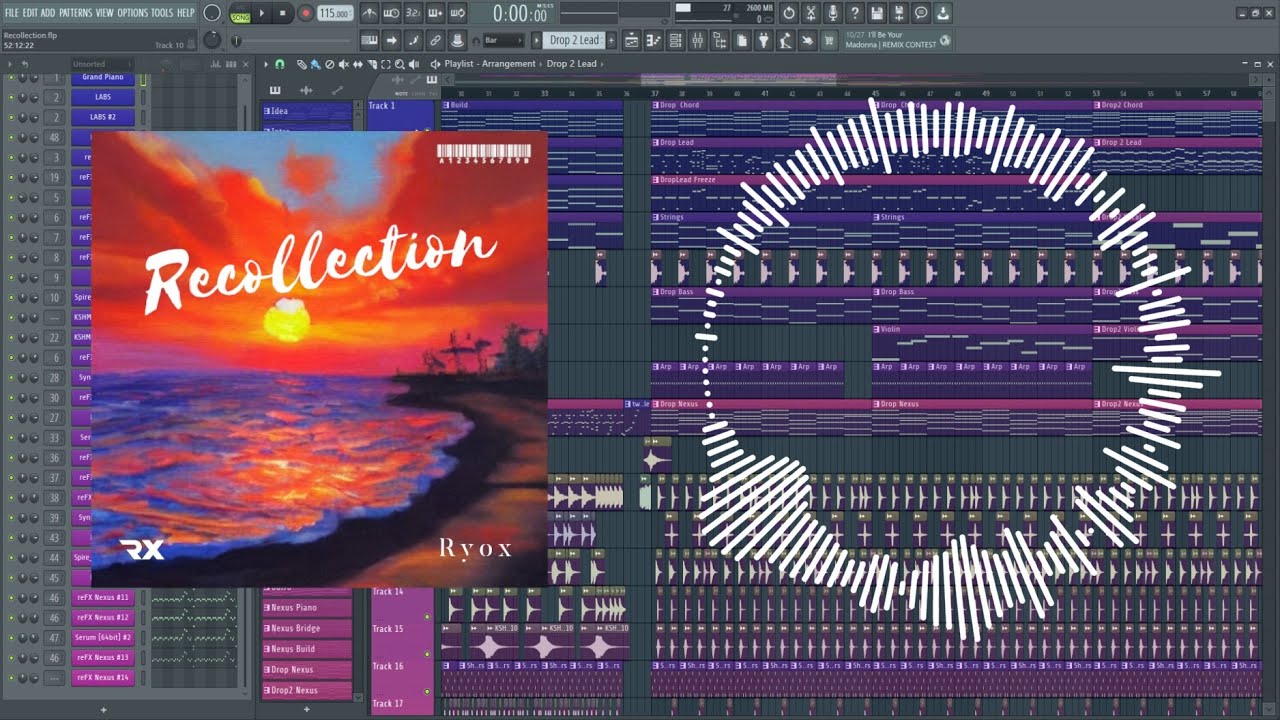The width and height of the screenshot is (1280, 720).
Task: Enable typing keyboard to piano
Action: point(371,41)
